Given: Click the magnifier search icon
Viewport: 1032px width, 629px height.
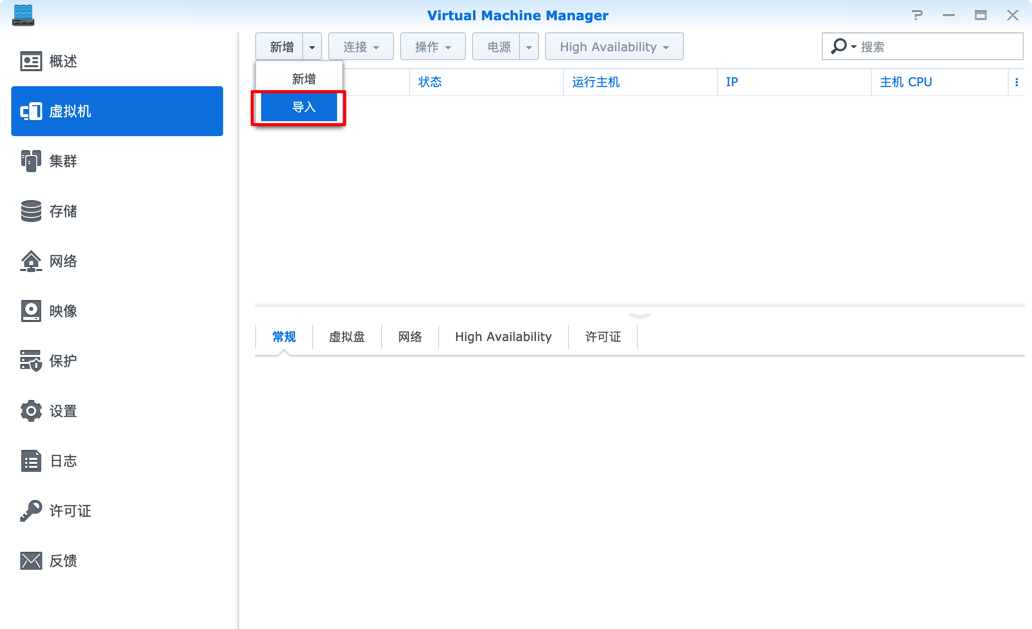Looking at the screenshot, I should (839, 46).
